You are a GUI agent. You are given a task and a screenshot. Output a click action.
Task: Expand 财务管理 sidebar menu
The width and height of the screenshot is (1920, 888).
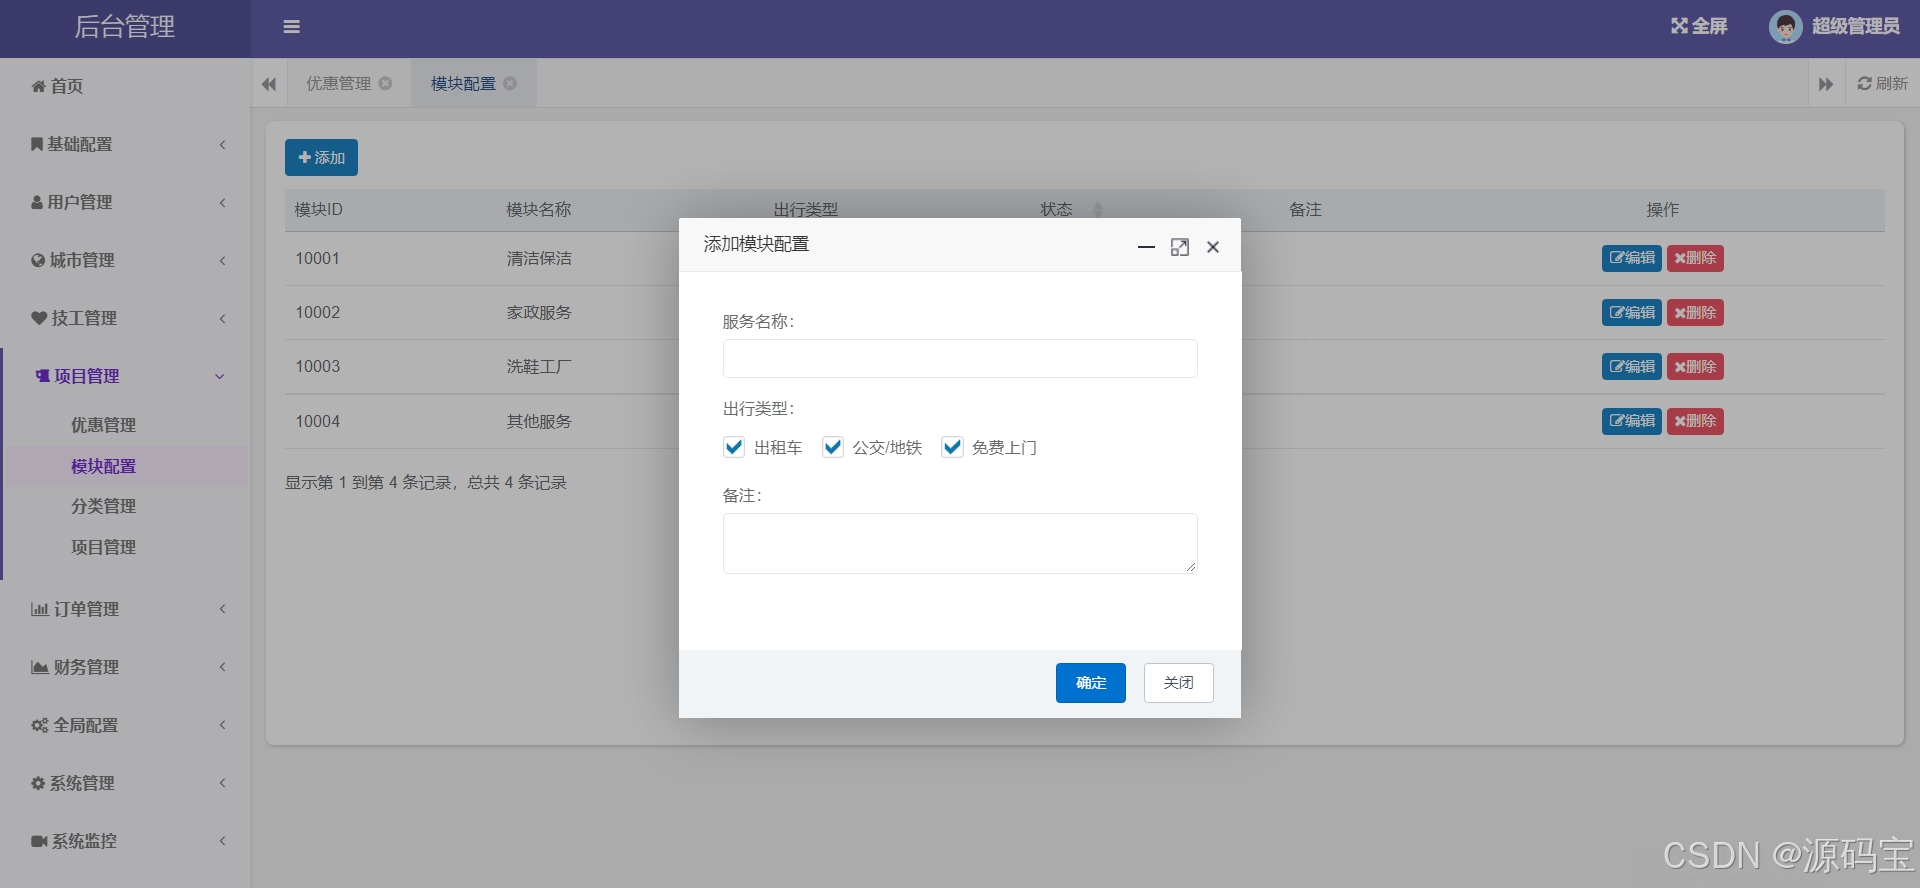click(125, 667)
